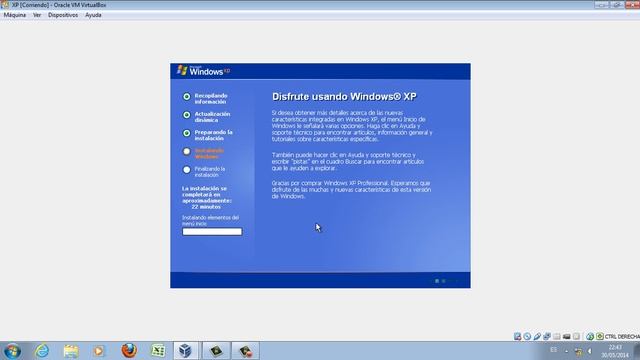The image size is (640, 360).
Task: Click the shared folders status icon
Action: point(557,336)
